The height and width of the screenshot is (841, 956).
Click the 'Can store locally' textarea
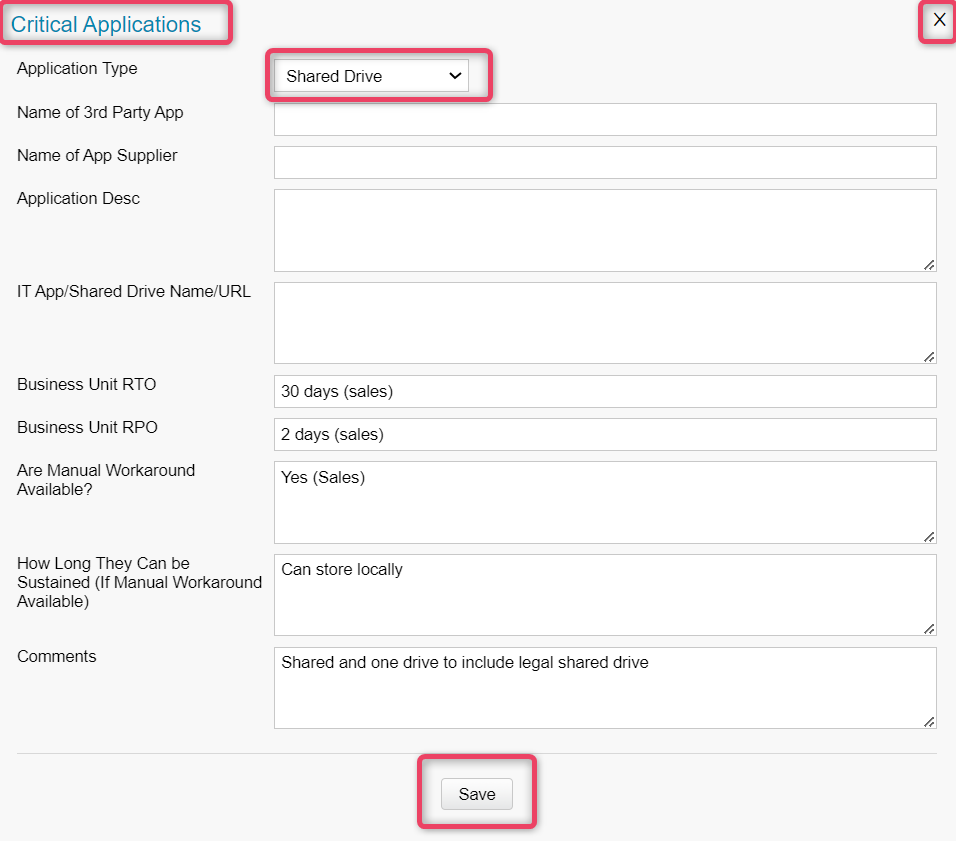coord(605,595)
